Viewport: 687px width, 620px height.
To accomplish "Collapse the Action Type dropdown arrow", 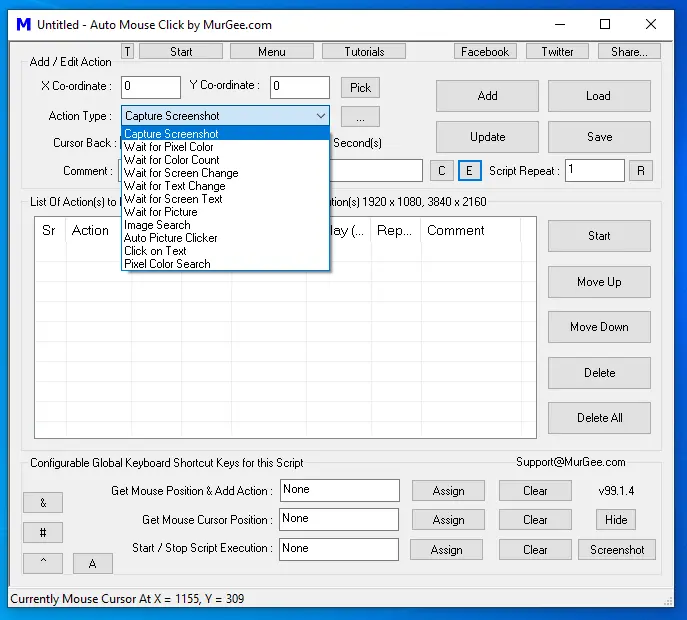I will (321, 116).
